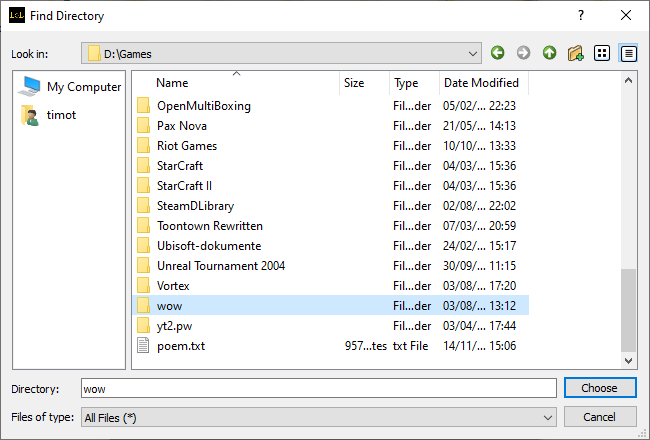650x440 pixels.
Task: Click the Fil...der type cell of Vortex
Action: click(x=412, y=286)
